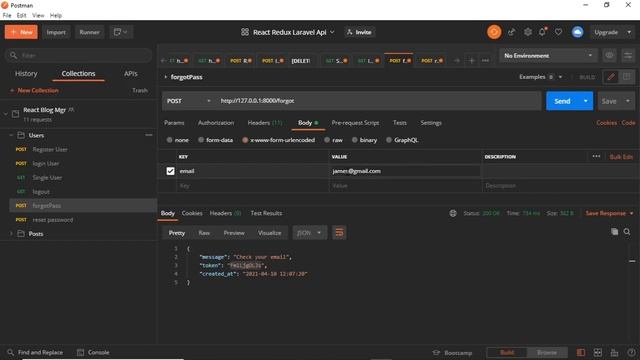Click the sidebar filter search field

(78, 55)
